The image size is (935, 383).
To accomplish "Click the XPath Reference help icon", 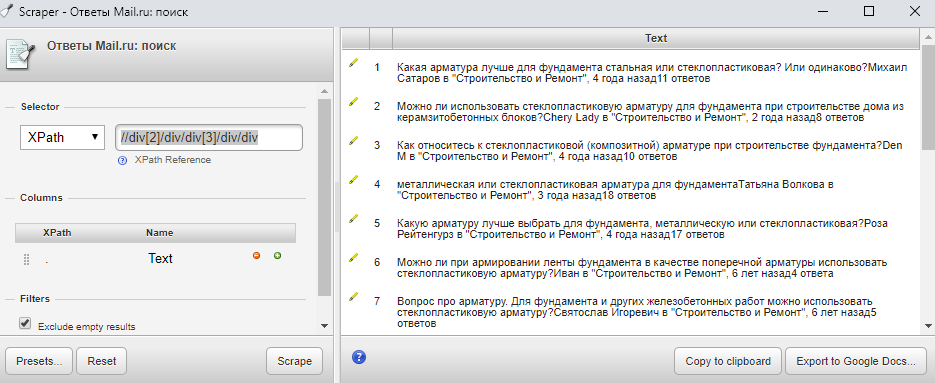I will tap(123, 160).
